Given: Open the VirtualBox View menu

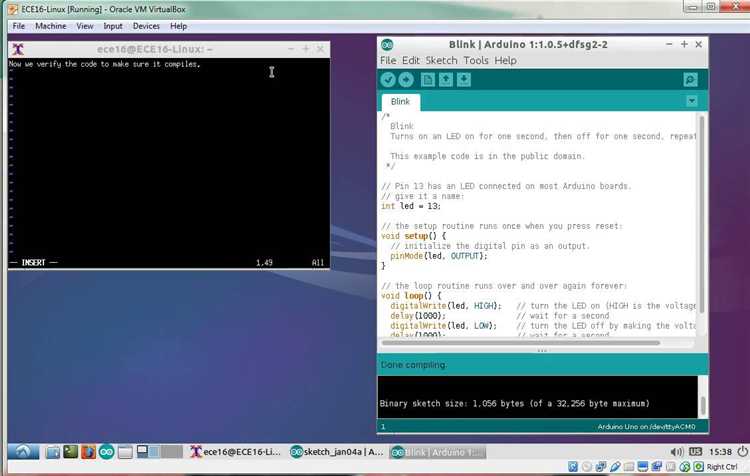Looking at the screenshot, I should [85, 26].
